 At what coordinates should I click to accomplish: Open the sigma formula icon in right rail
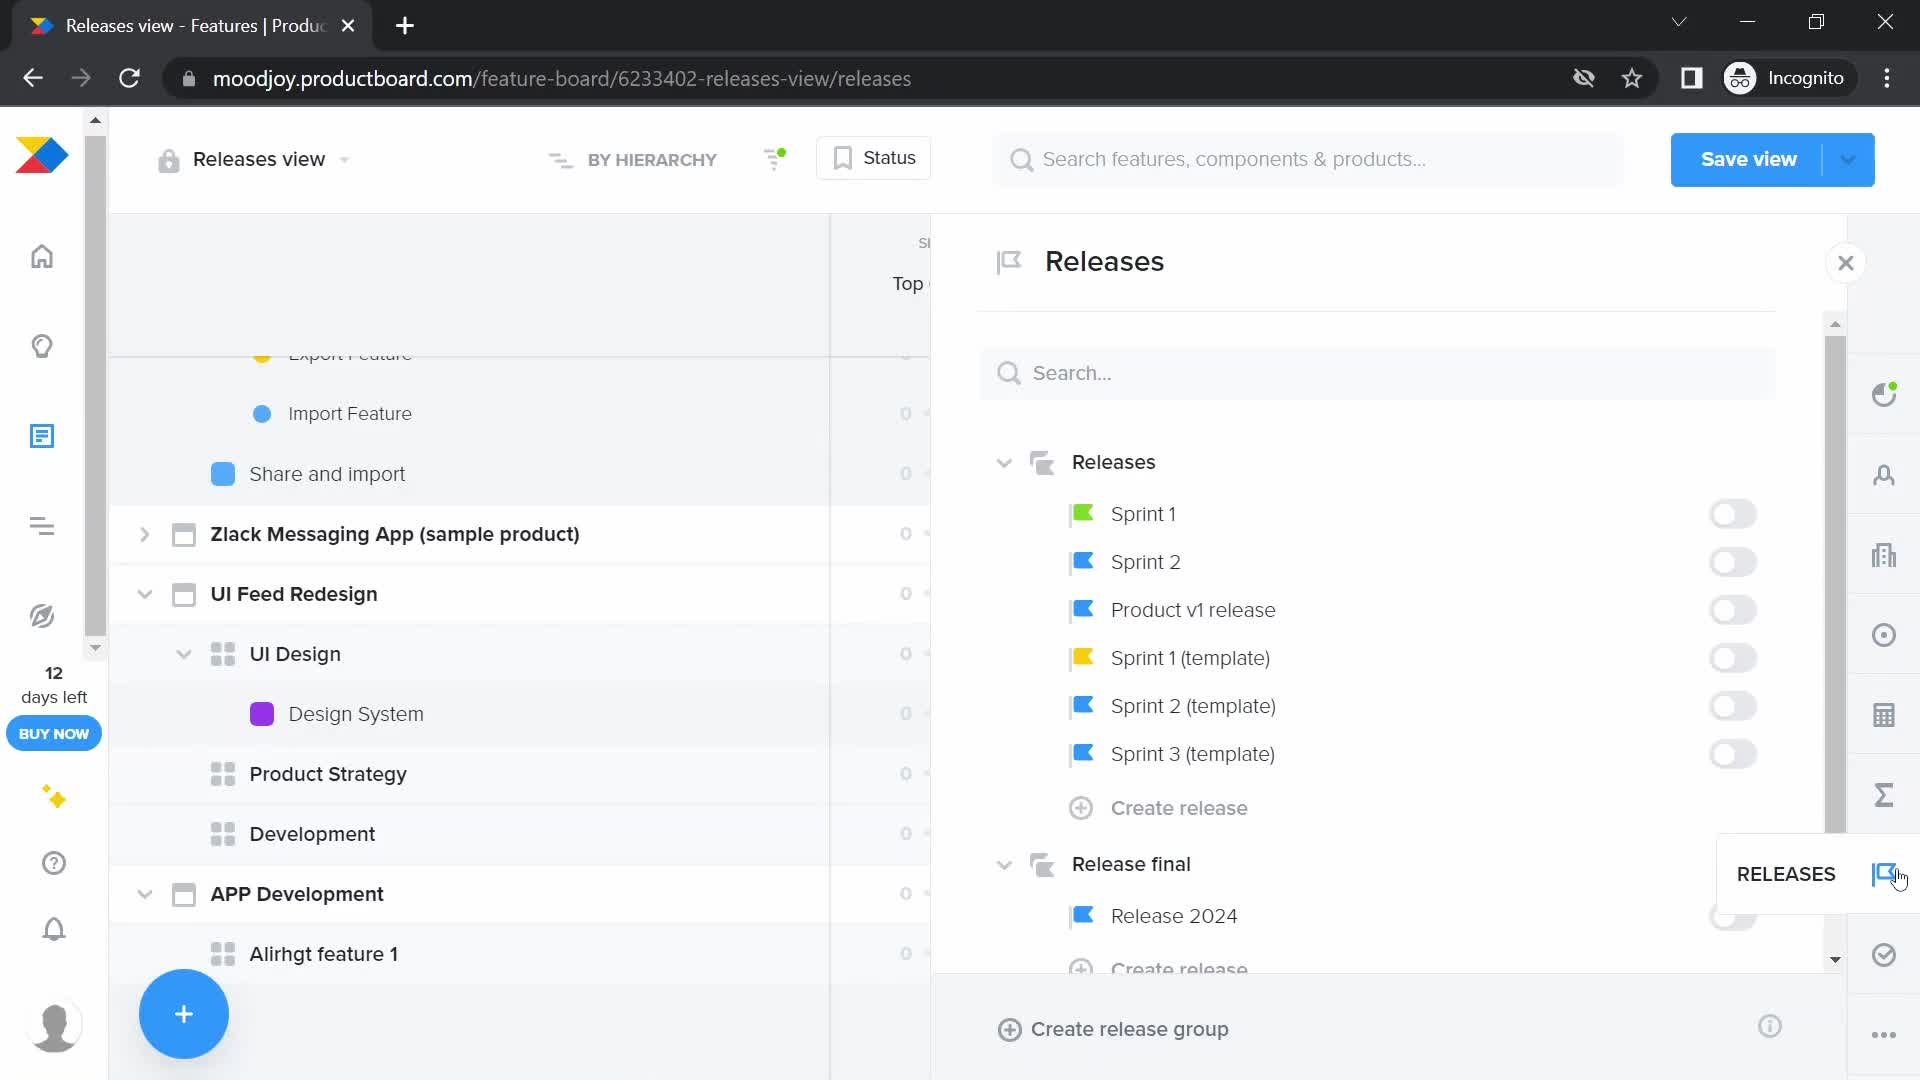(x=1884, y=795)
